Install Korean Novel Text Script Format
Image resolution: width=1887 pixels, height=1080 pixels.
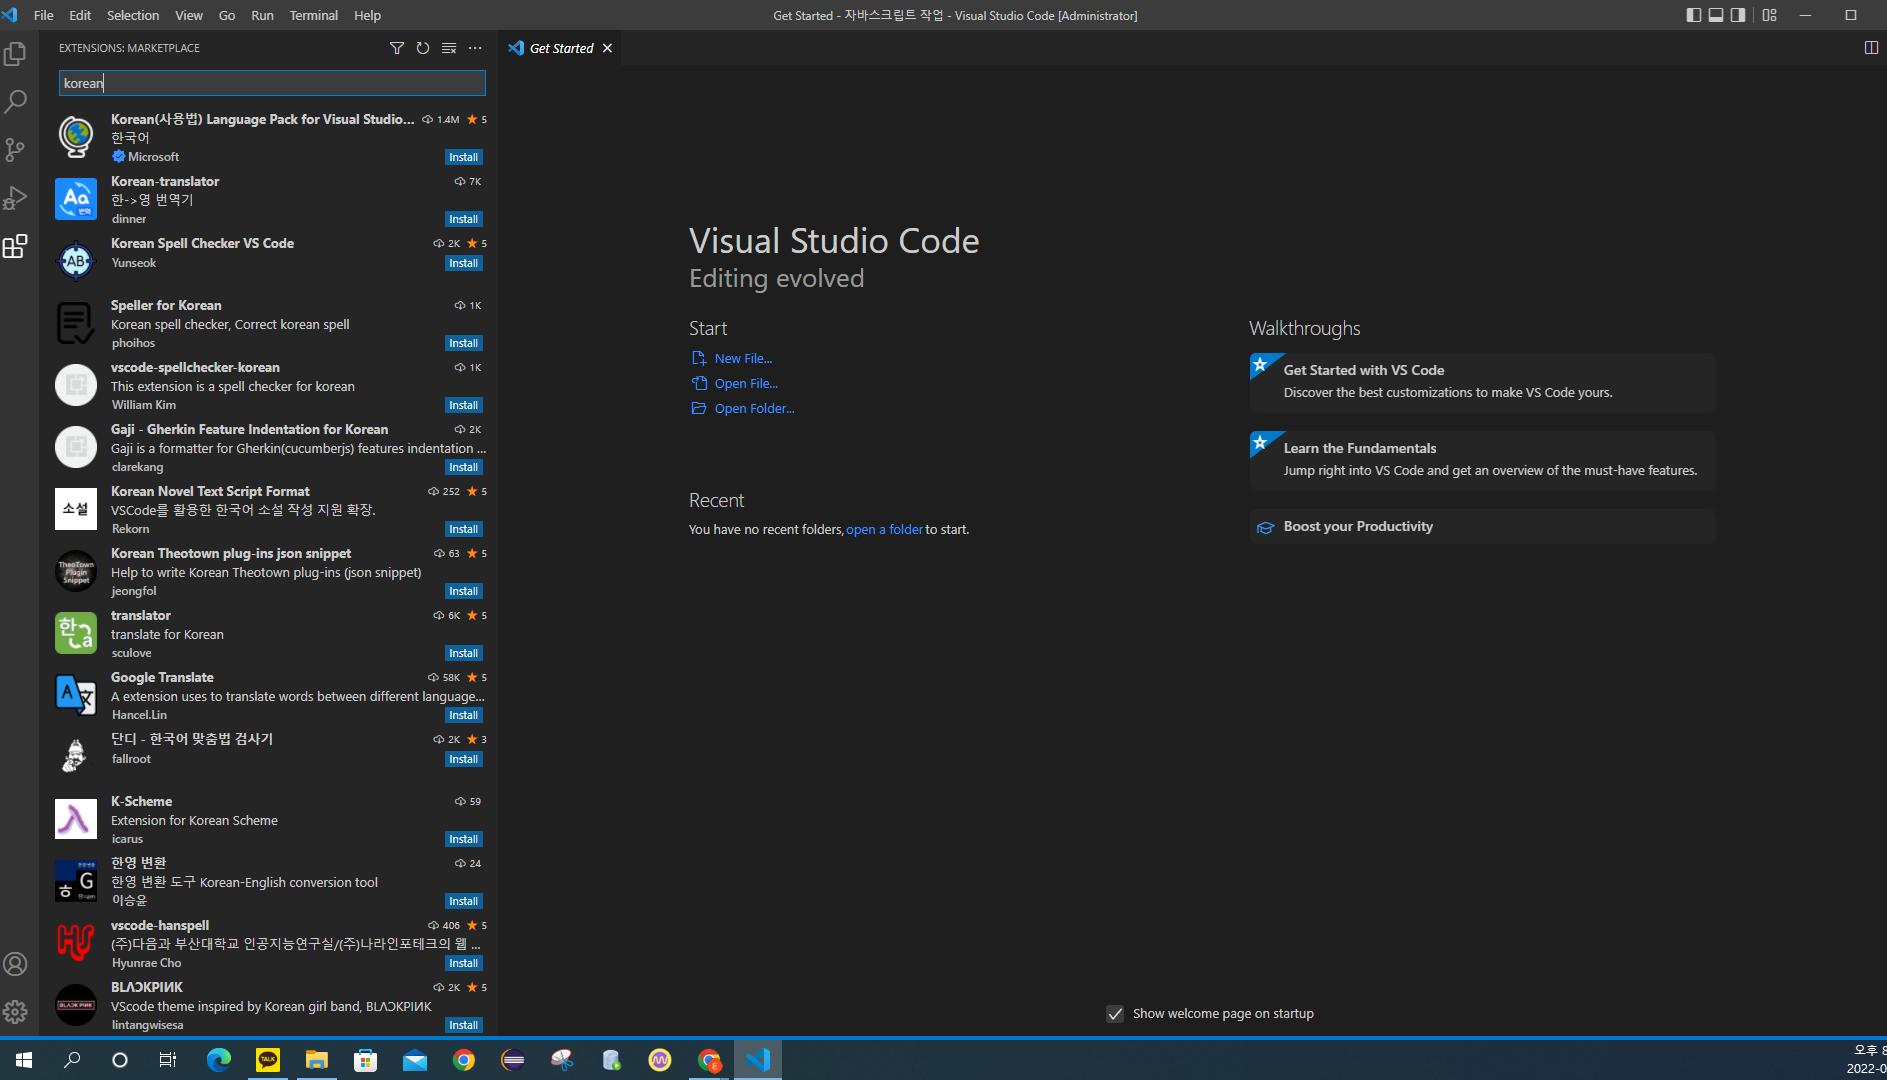[463, 529]
